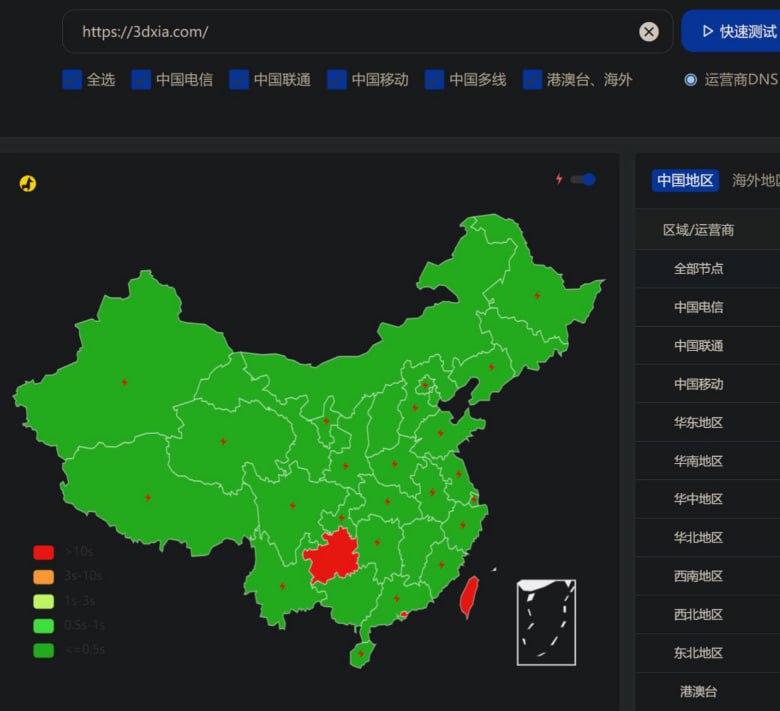Click the red lightning bolt icon
The width and height of the screenshot is (780, 711).
(x=559, y=179)
